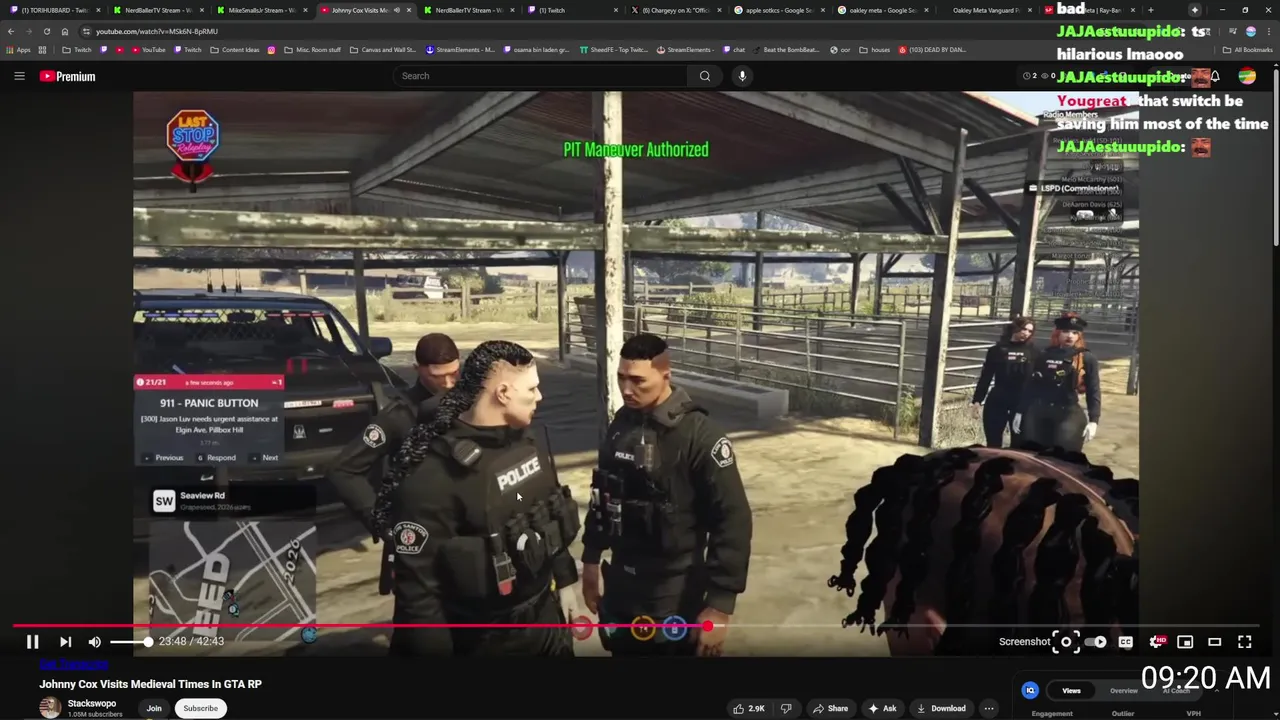Viewport: 1280px width, 720px height.
Task: Mute the video using speaker icon
Action: tap(94, 642)
